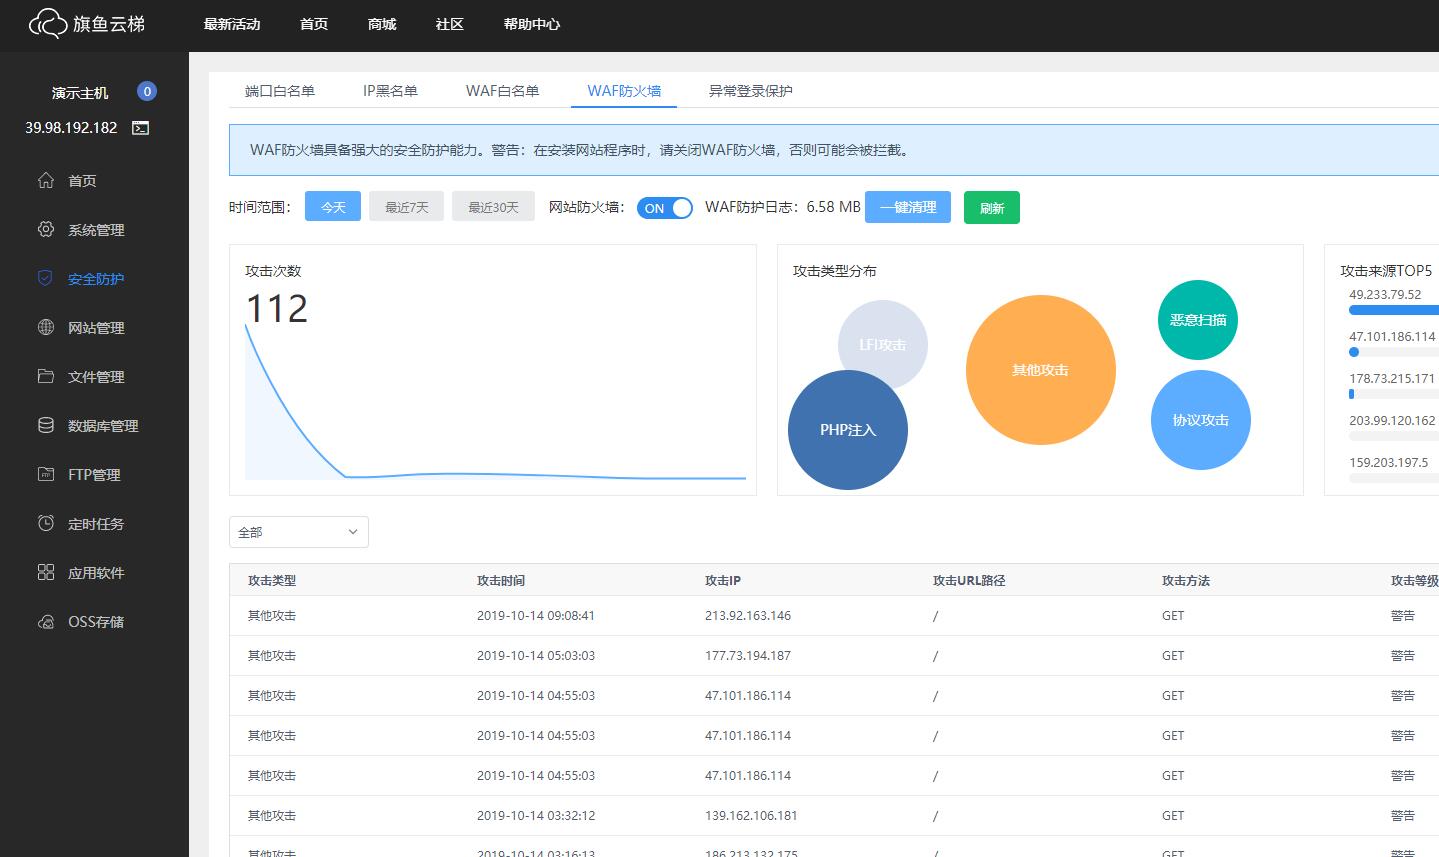The image size is (1439, 857).
Task: Click the gear icon for 系统管理
Action: click(x=46, y=229)
